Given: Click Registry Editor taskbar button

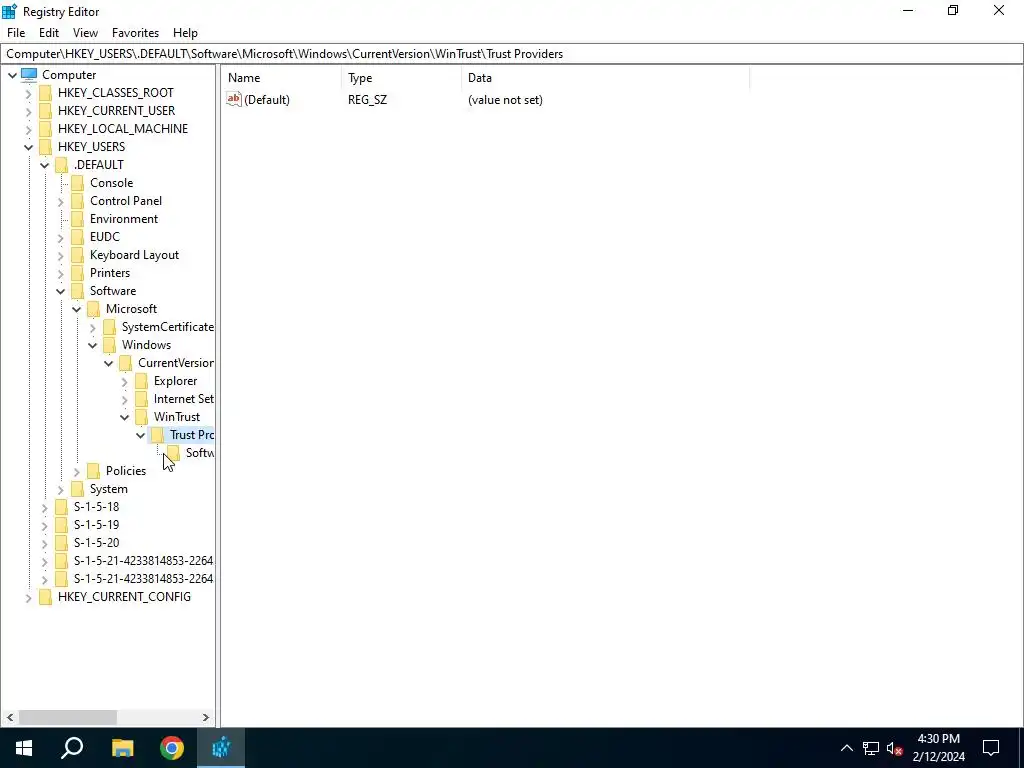Looking at the screenshot, I should 221,748.
